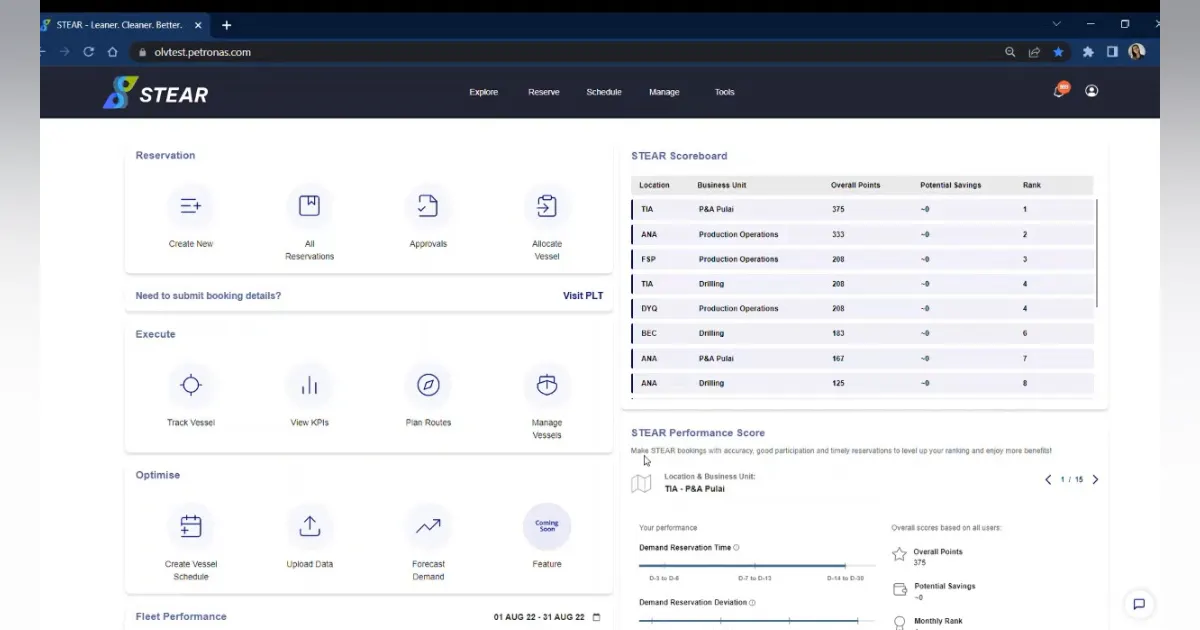The width and height of the screenshot is (1200, 630).
Task: Click the Potential Savings wallet icon
Action: tap(899, 589)
